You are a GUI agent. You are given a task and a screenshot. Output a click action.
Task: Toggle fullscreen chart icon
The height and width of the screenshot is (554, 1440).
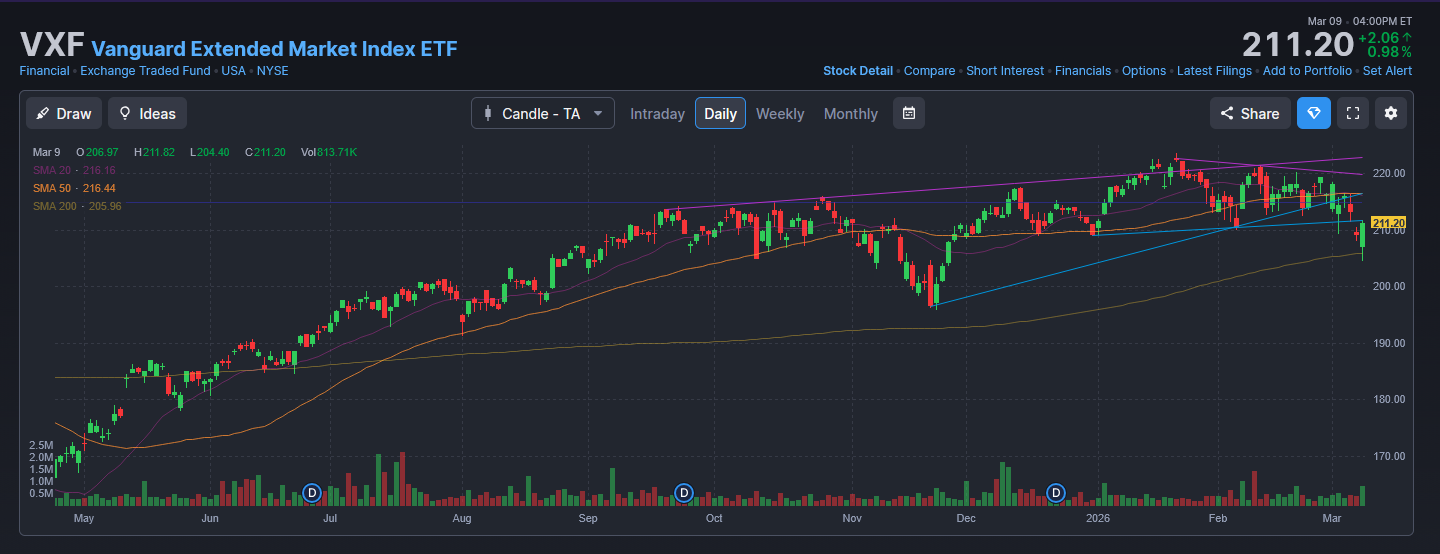tap(1353, 113)
